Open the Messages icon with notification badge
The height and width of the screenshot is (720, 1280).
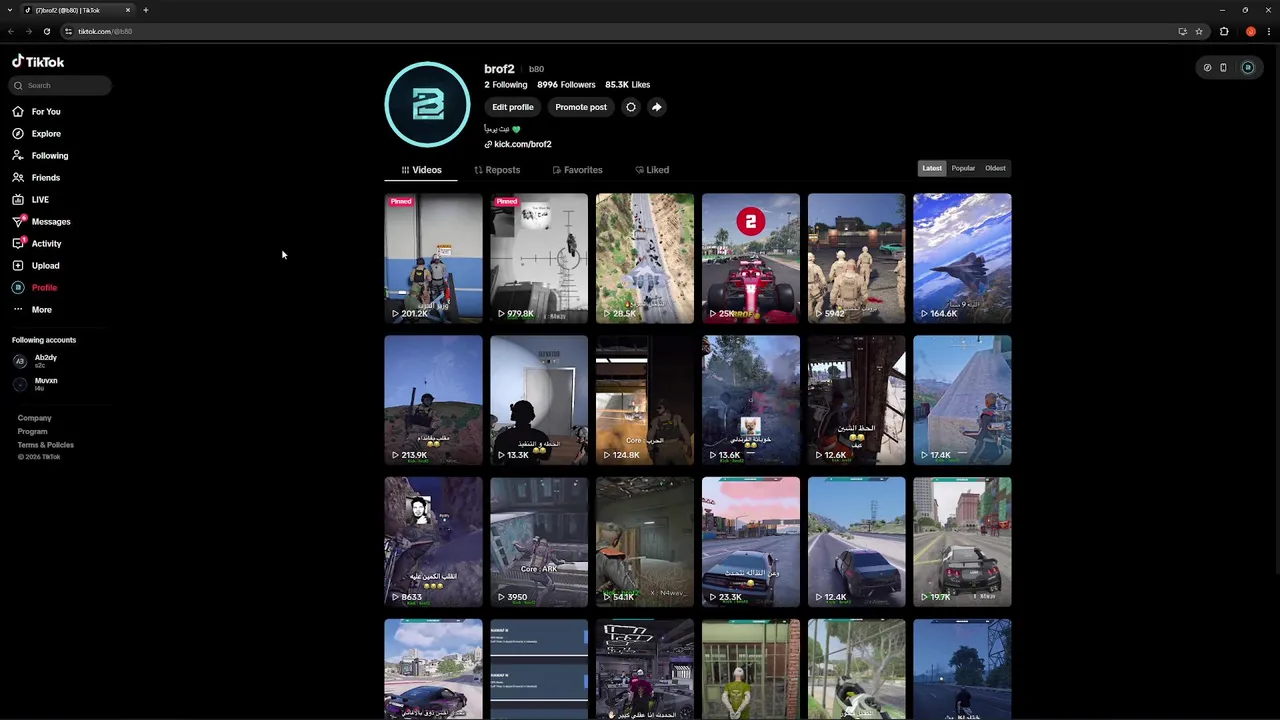pos(18,221)
